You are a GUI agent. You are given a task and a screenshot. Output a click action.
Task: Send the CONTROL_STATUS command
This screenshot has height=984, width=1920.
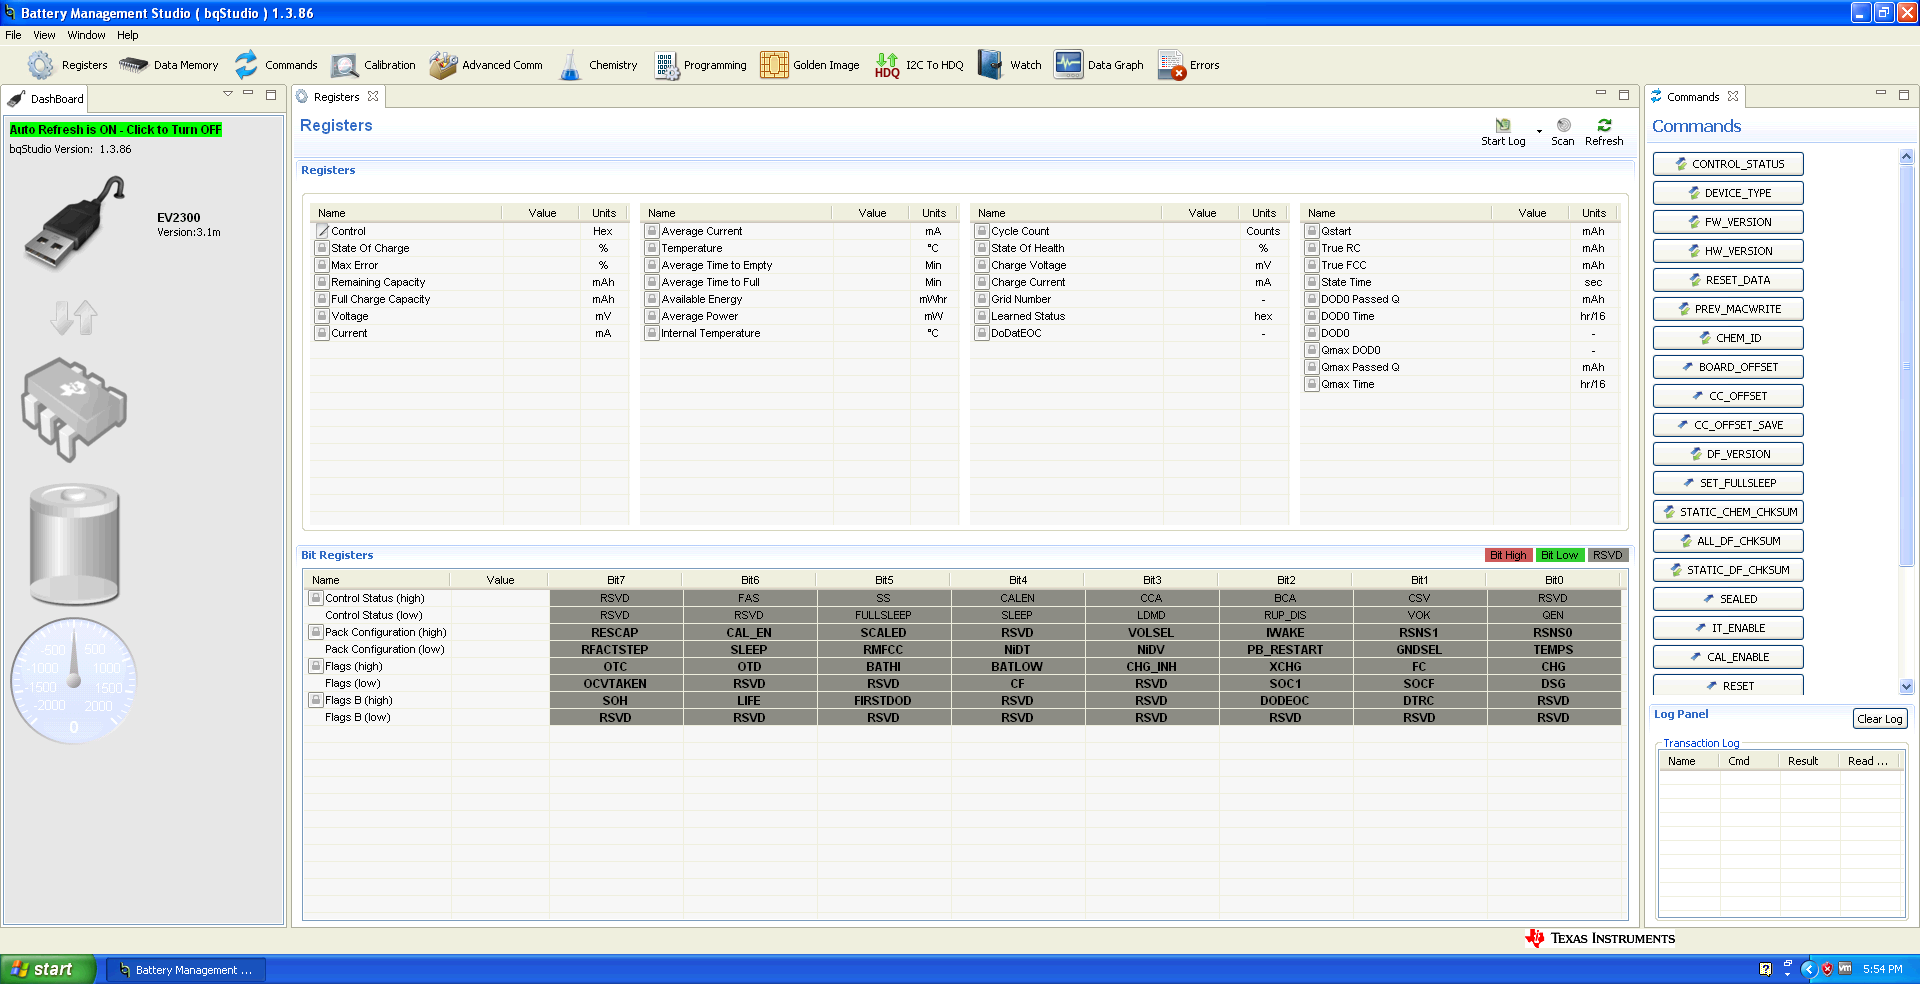(x=1728, y=164)
